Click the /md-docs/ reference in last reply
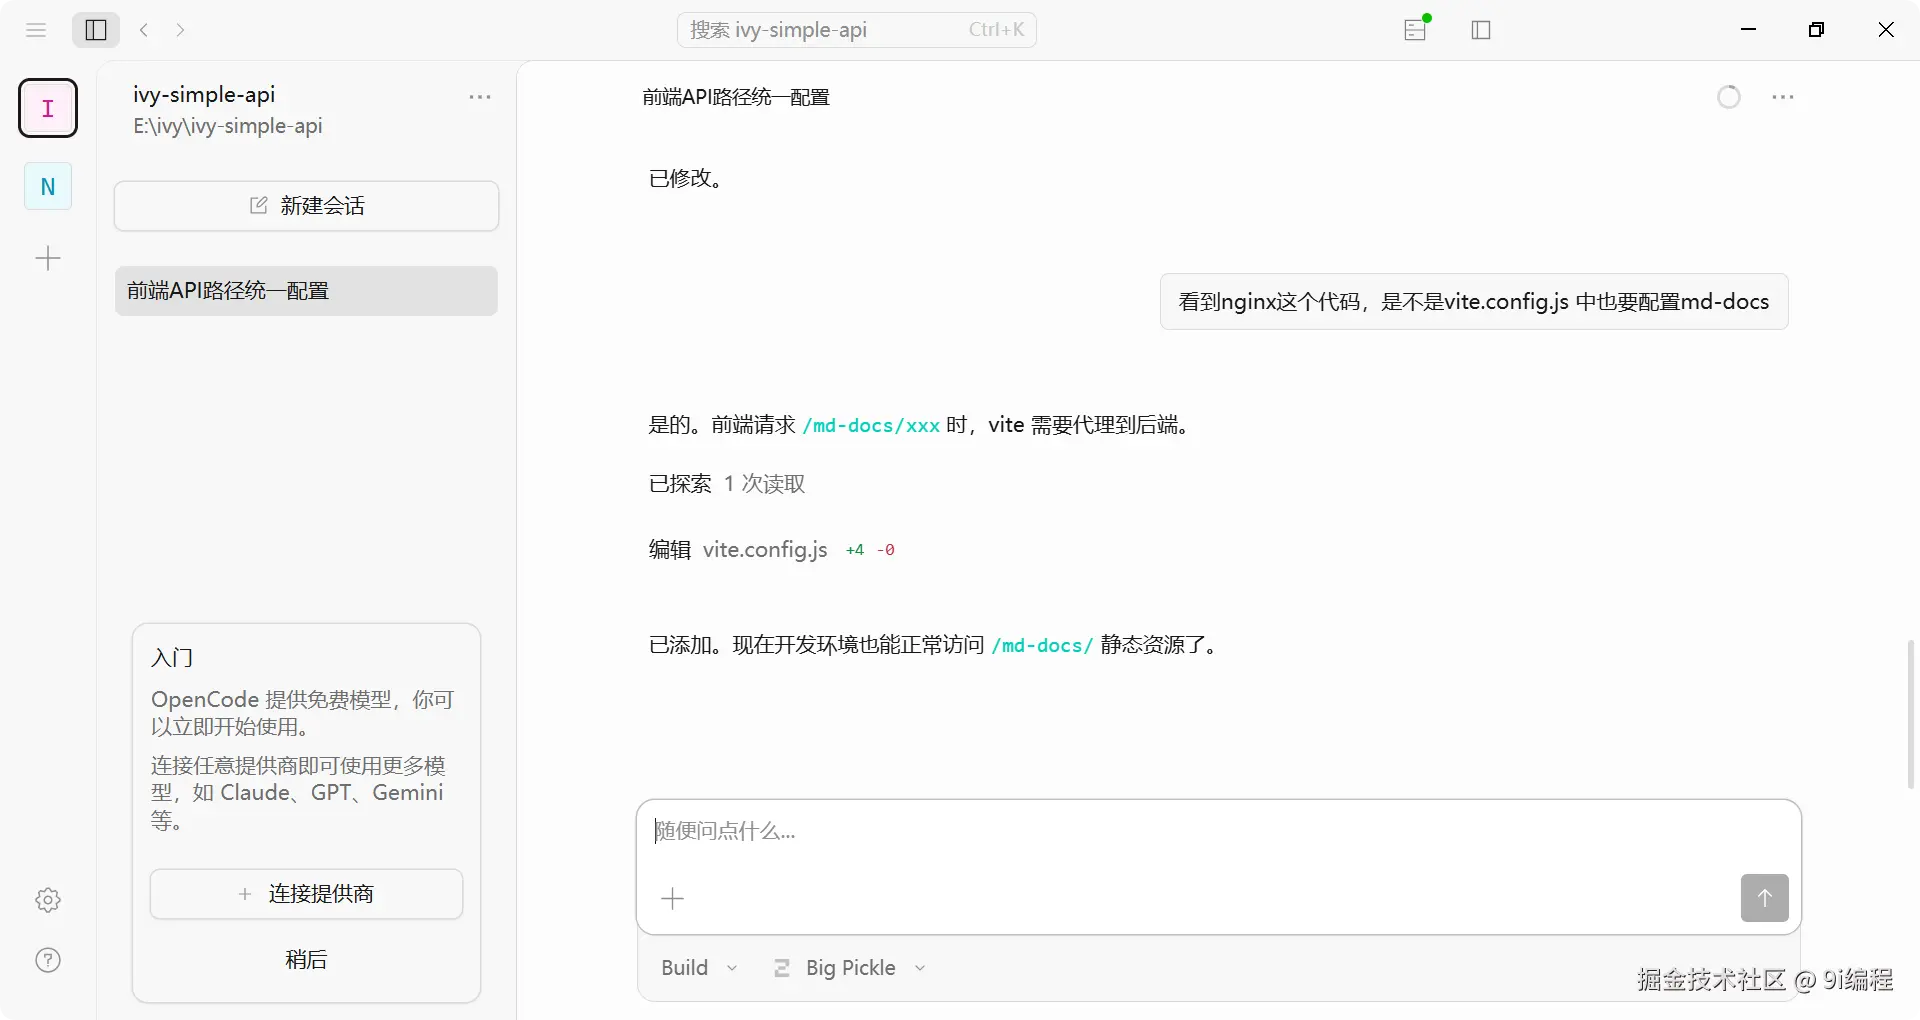The width and height of the screenshot is (1920, 1020). click(x=1043, y=646)
